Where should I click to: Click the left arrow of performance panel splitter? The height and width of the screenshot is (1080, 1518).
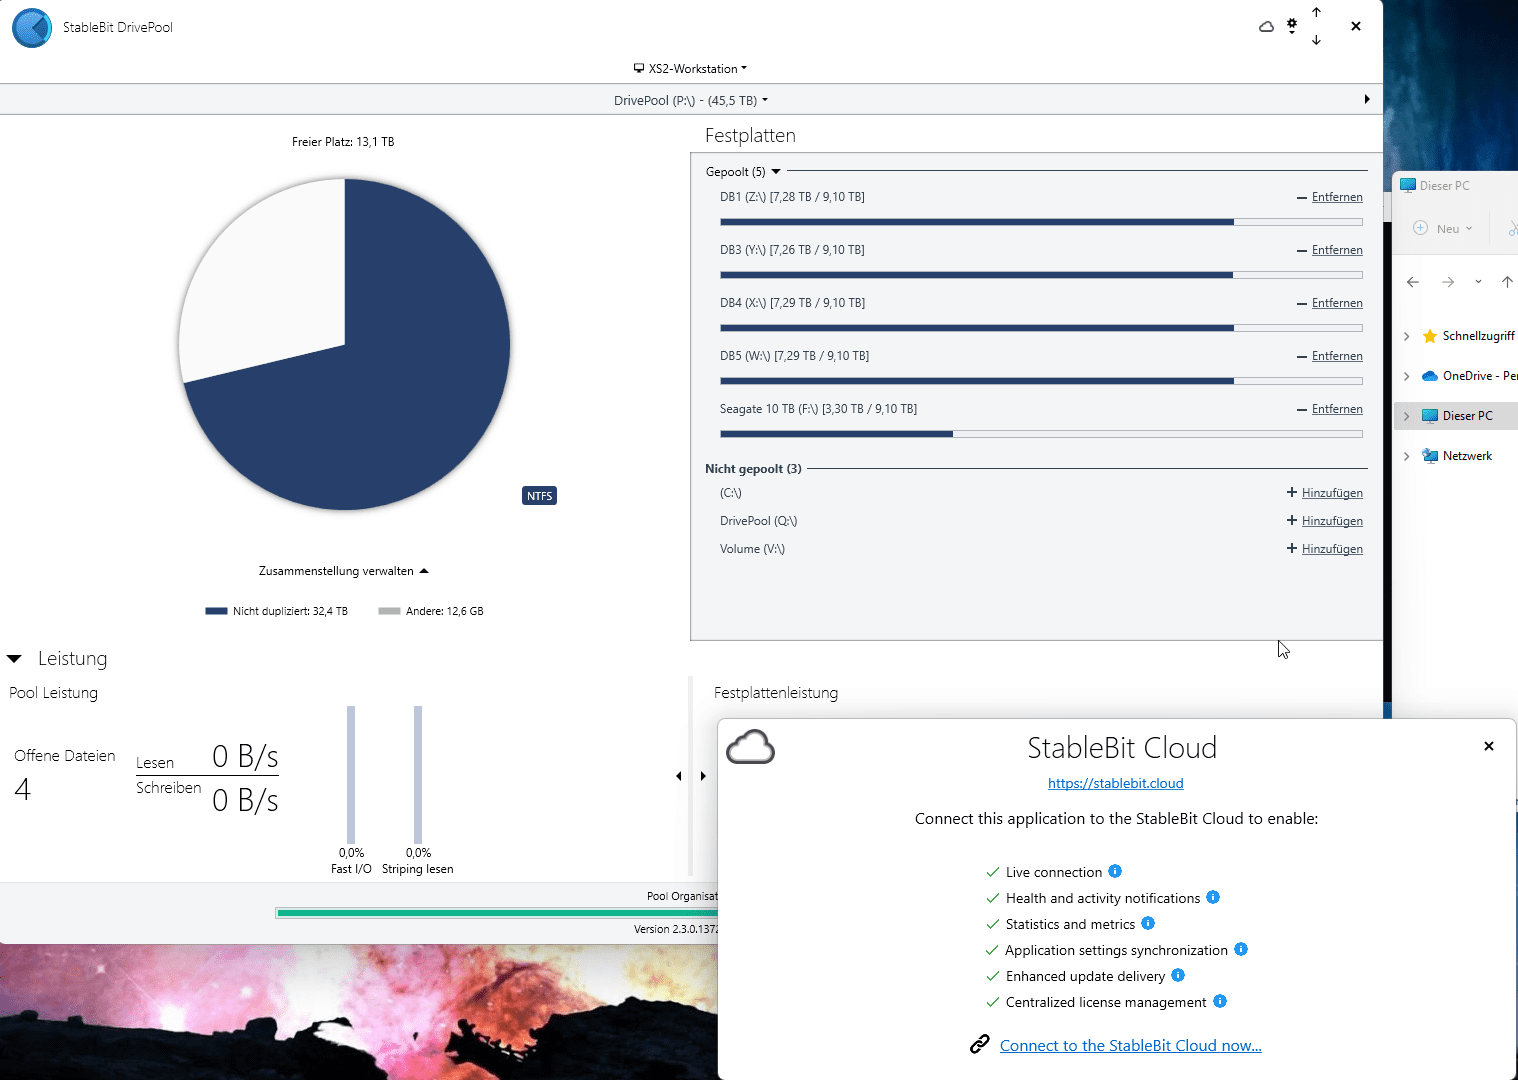679,776
